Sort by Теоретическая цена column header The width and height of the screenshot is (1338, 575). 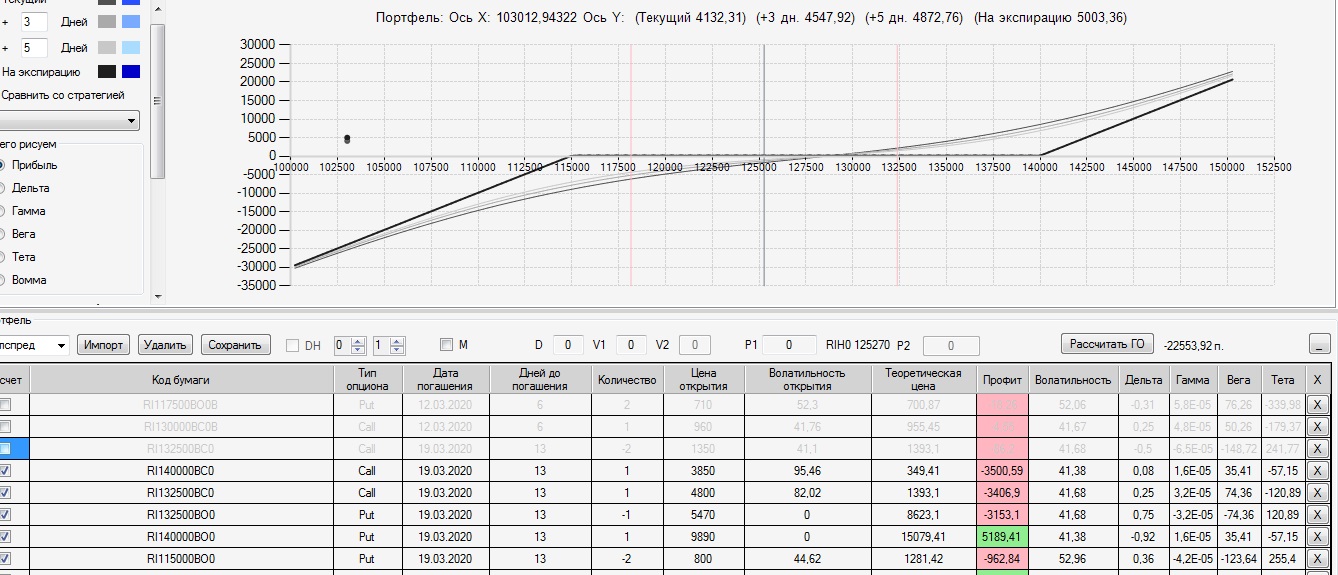923,380
